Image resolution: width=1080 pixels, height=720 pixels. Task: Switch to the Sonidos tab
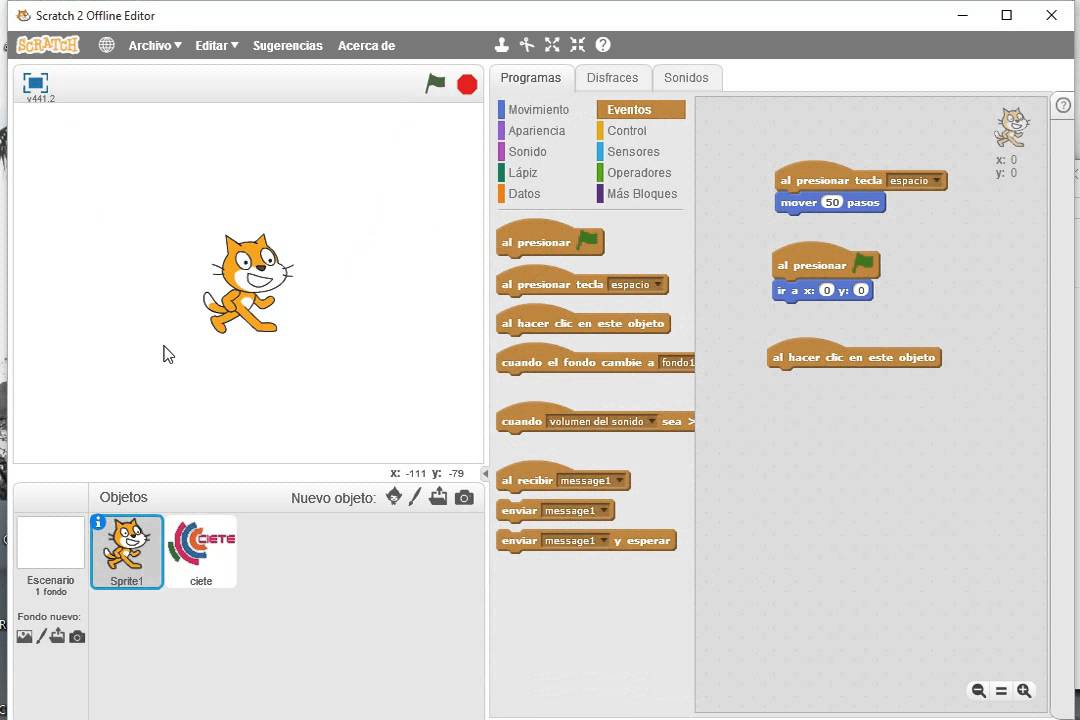(686, 78)
